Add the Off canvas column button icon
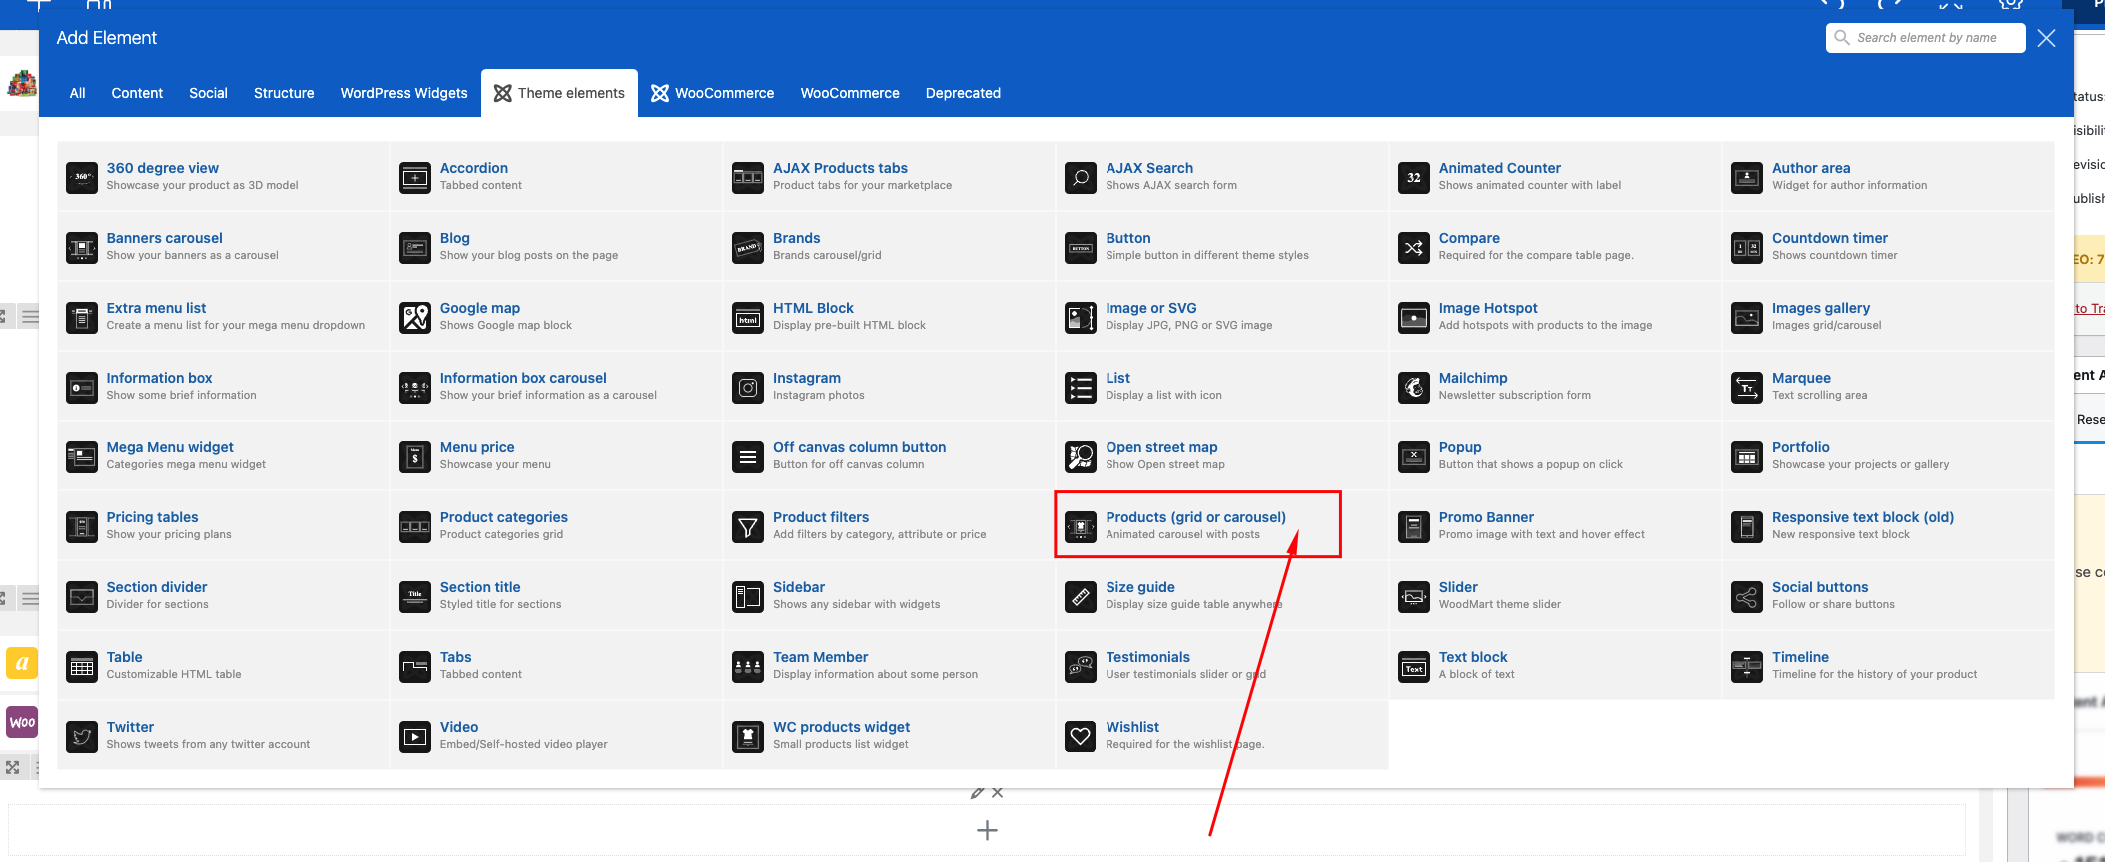 coord(748,456)
